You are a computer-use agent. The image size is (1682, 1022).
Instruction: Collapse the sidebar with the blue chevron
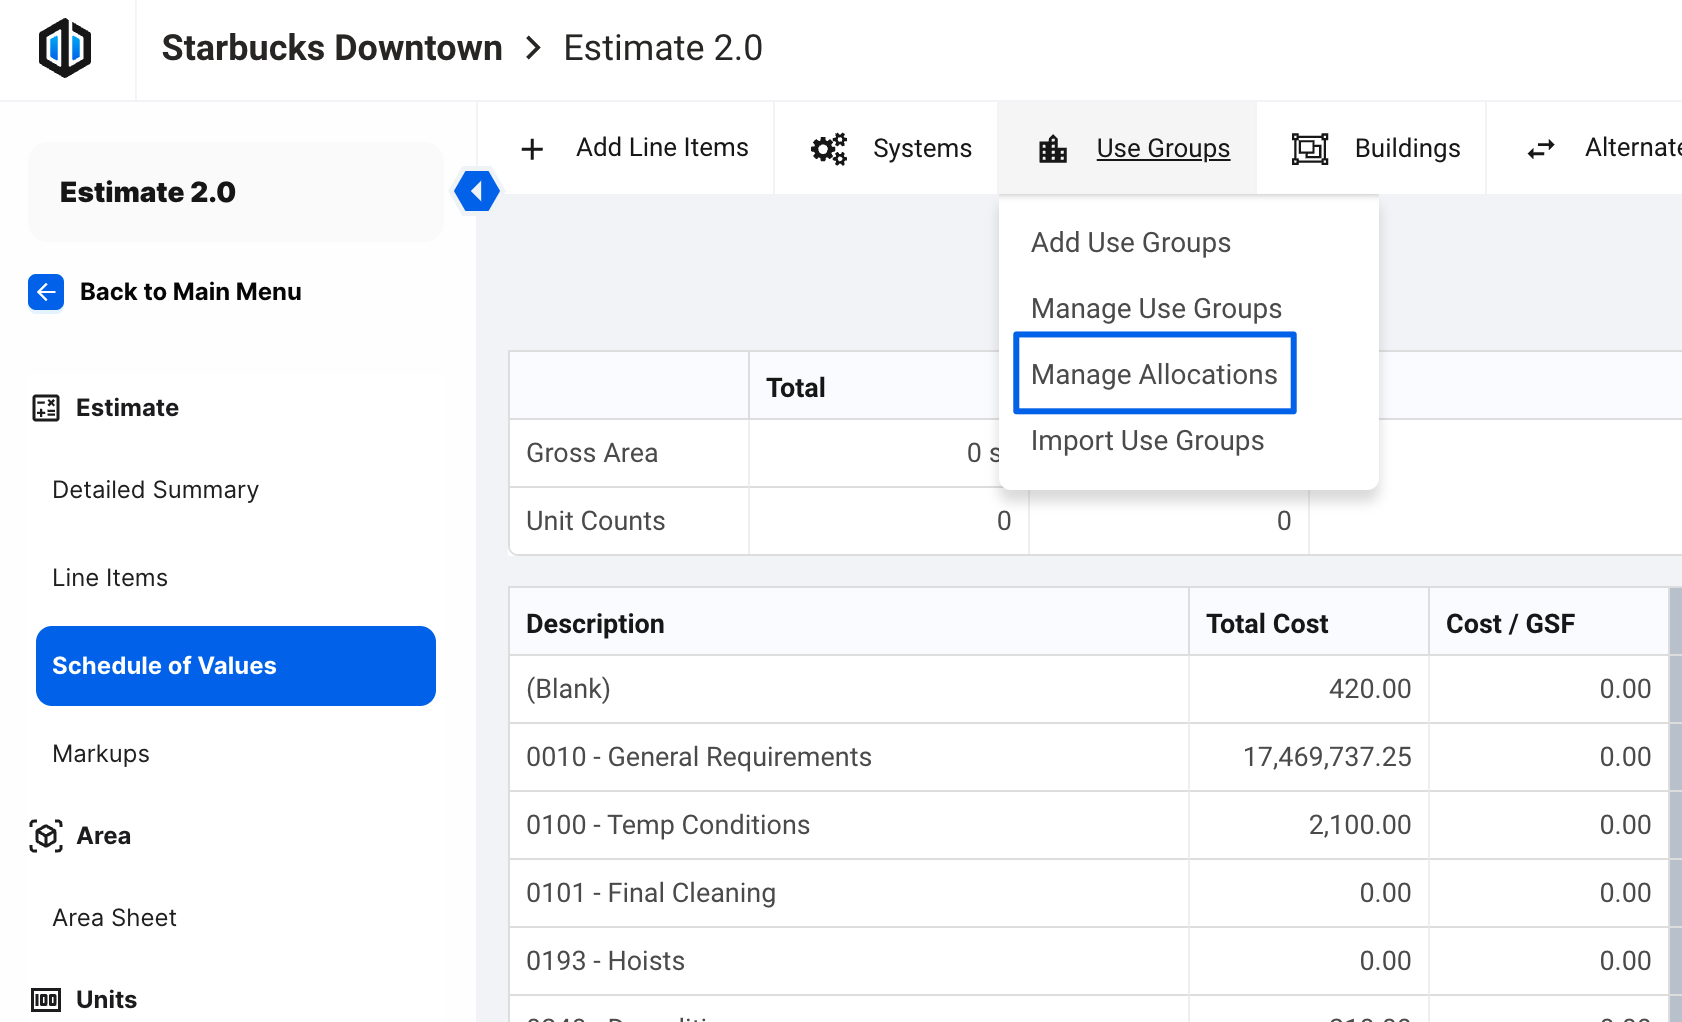point(477,191)
